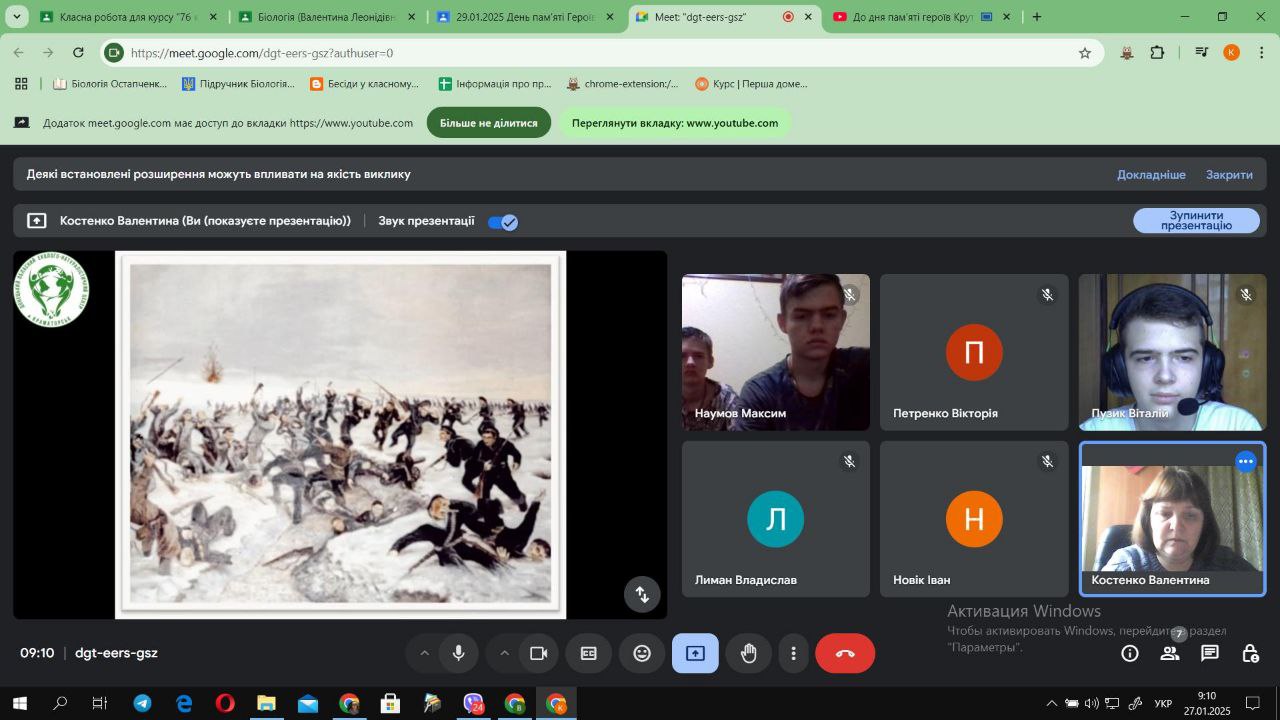Go back in browser history

click(18, 53)
